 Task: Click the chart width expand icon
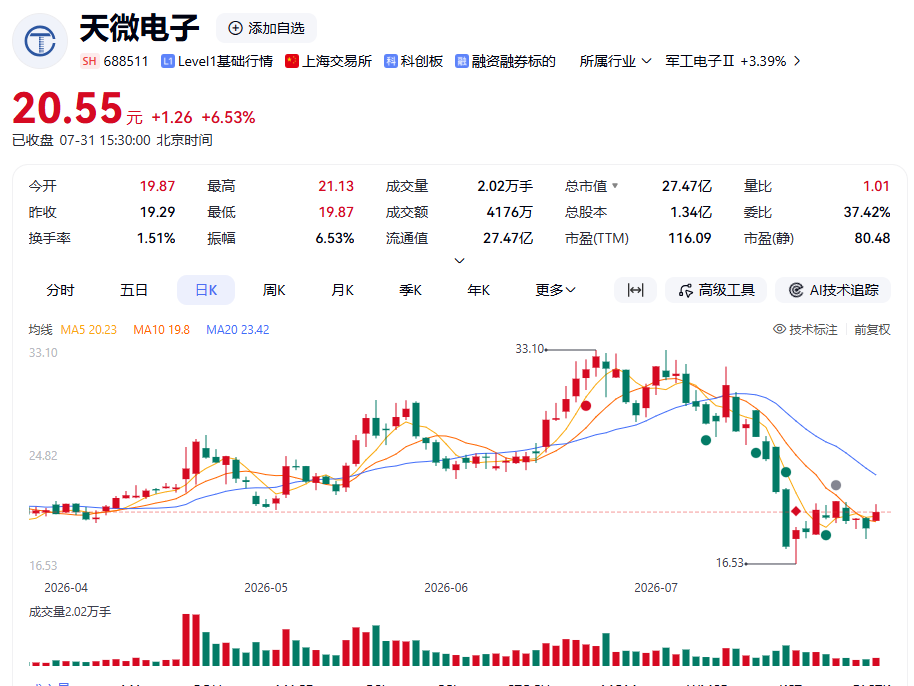pos(635,290)
